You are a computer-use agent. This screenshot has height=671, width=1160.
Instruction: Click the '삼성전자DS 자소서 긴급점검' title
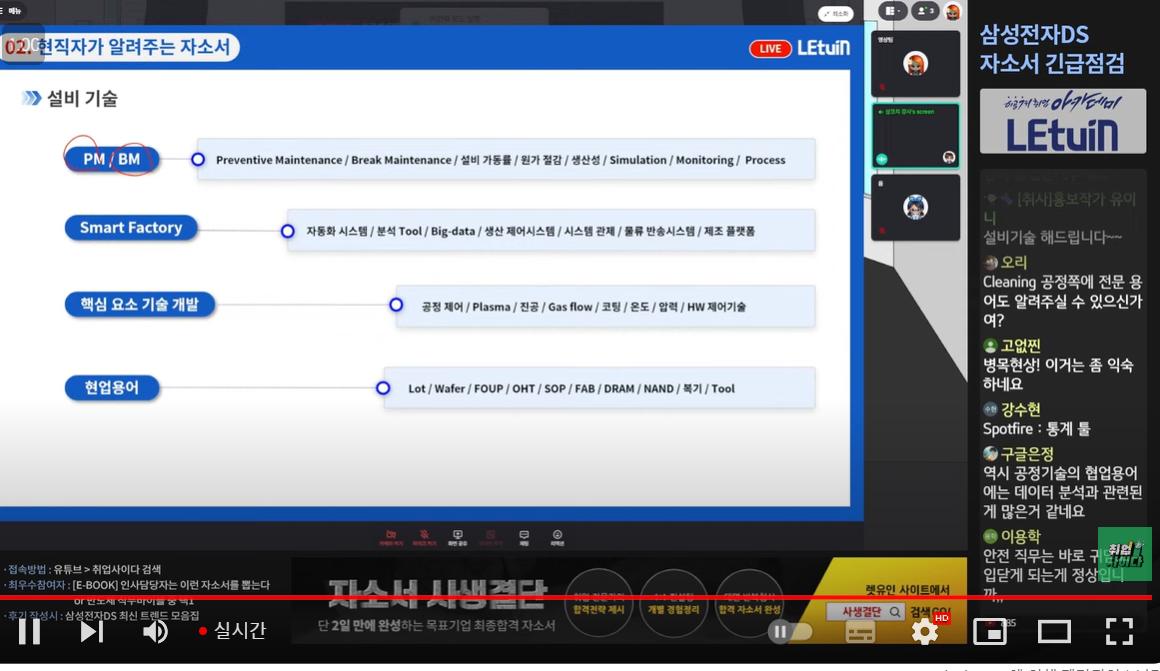click(1052, 49)
